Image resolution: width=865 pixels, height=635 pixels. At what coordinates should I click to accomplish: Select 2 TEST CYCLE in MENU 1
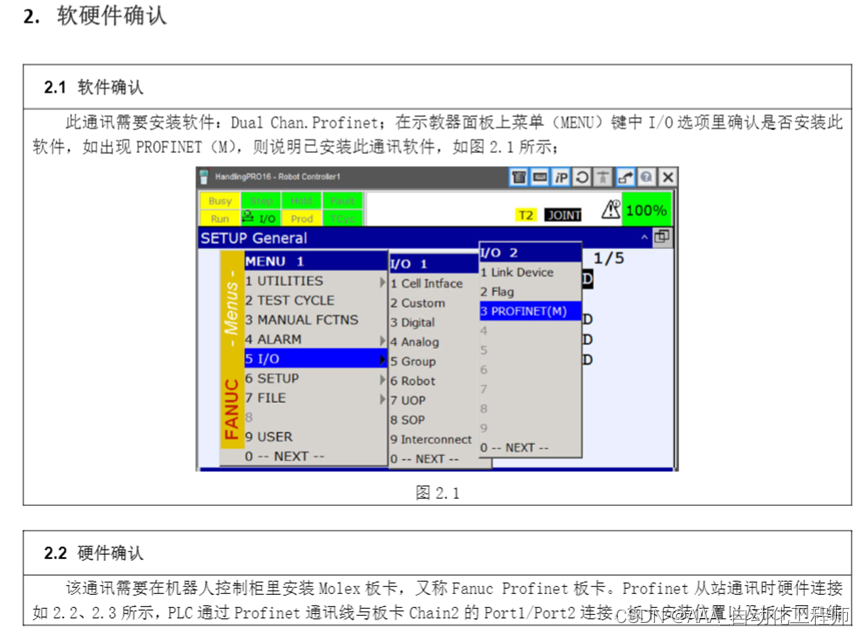(x=315, y=301)
